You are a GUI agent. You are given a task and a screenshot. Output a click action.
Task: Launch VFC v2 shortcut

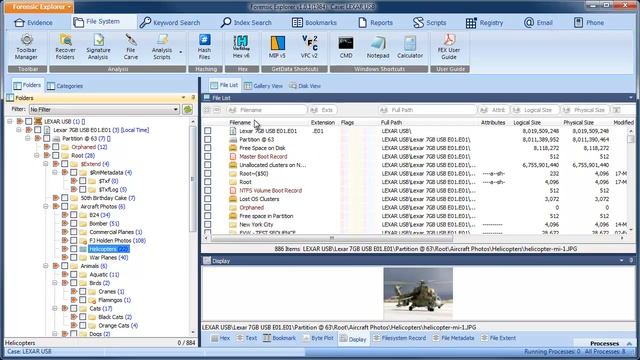[309, 47]
